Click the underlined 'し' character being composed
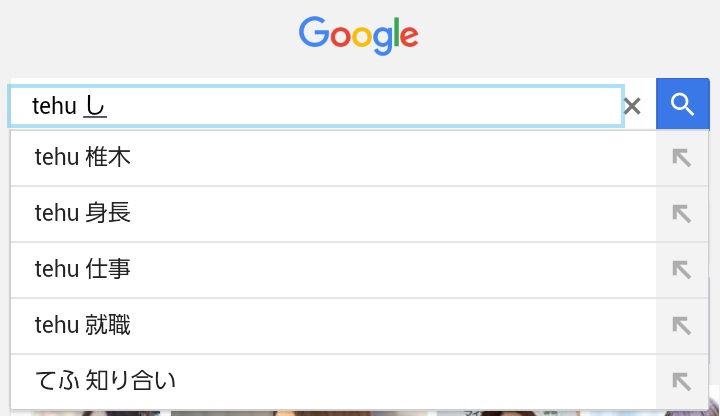 pos(95,106)
